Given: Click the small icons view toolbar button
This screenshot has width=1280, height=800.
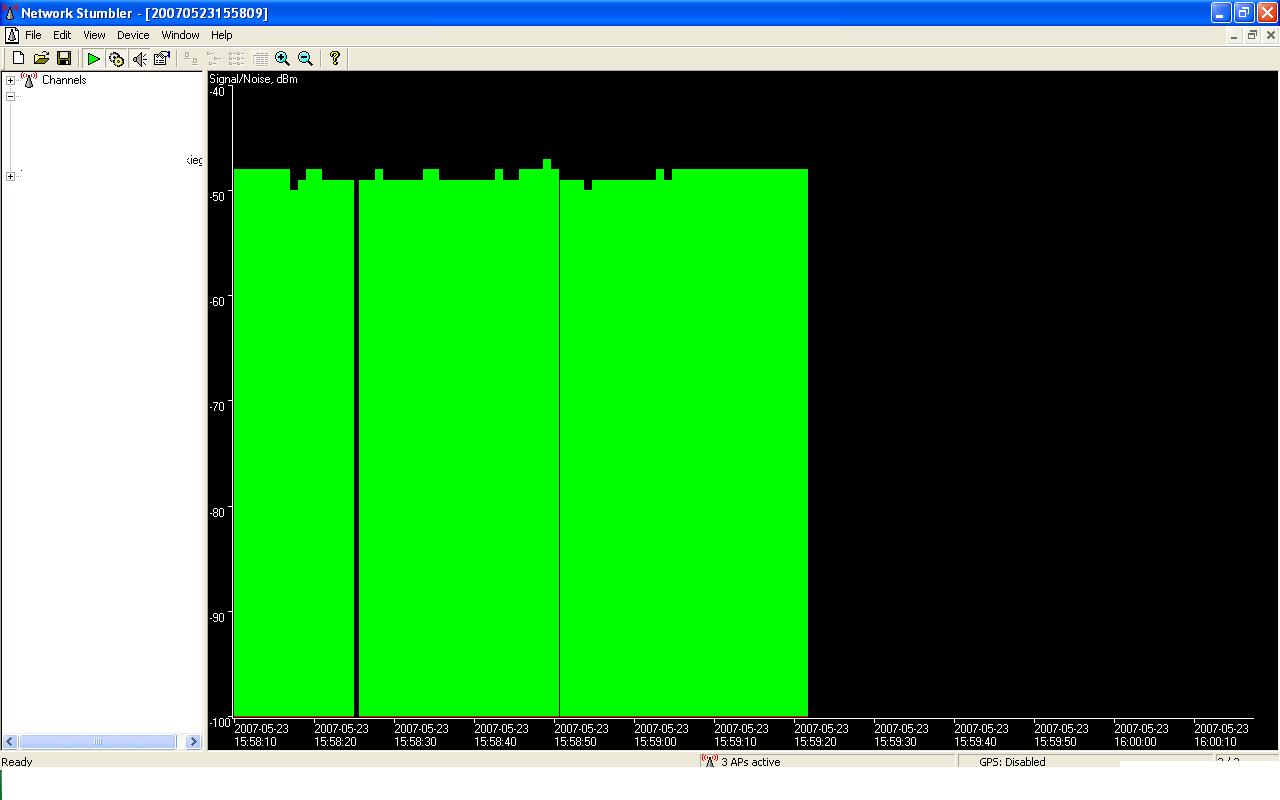Looking at the screenshot, I should (x=214, y=59).
